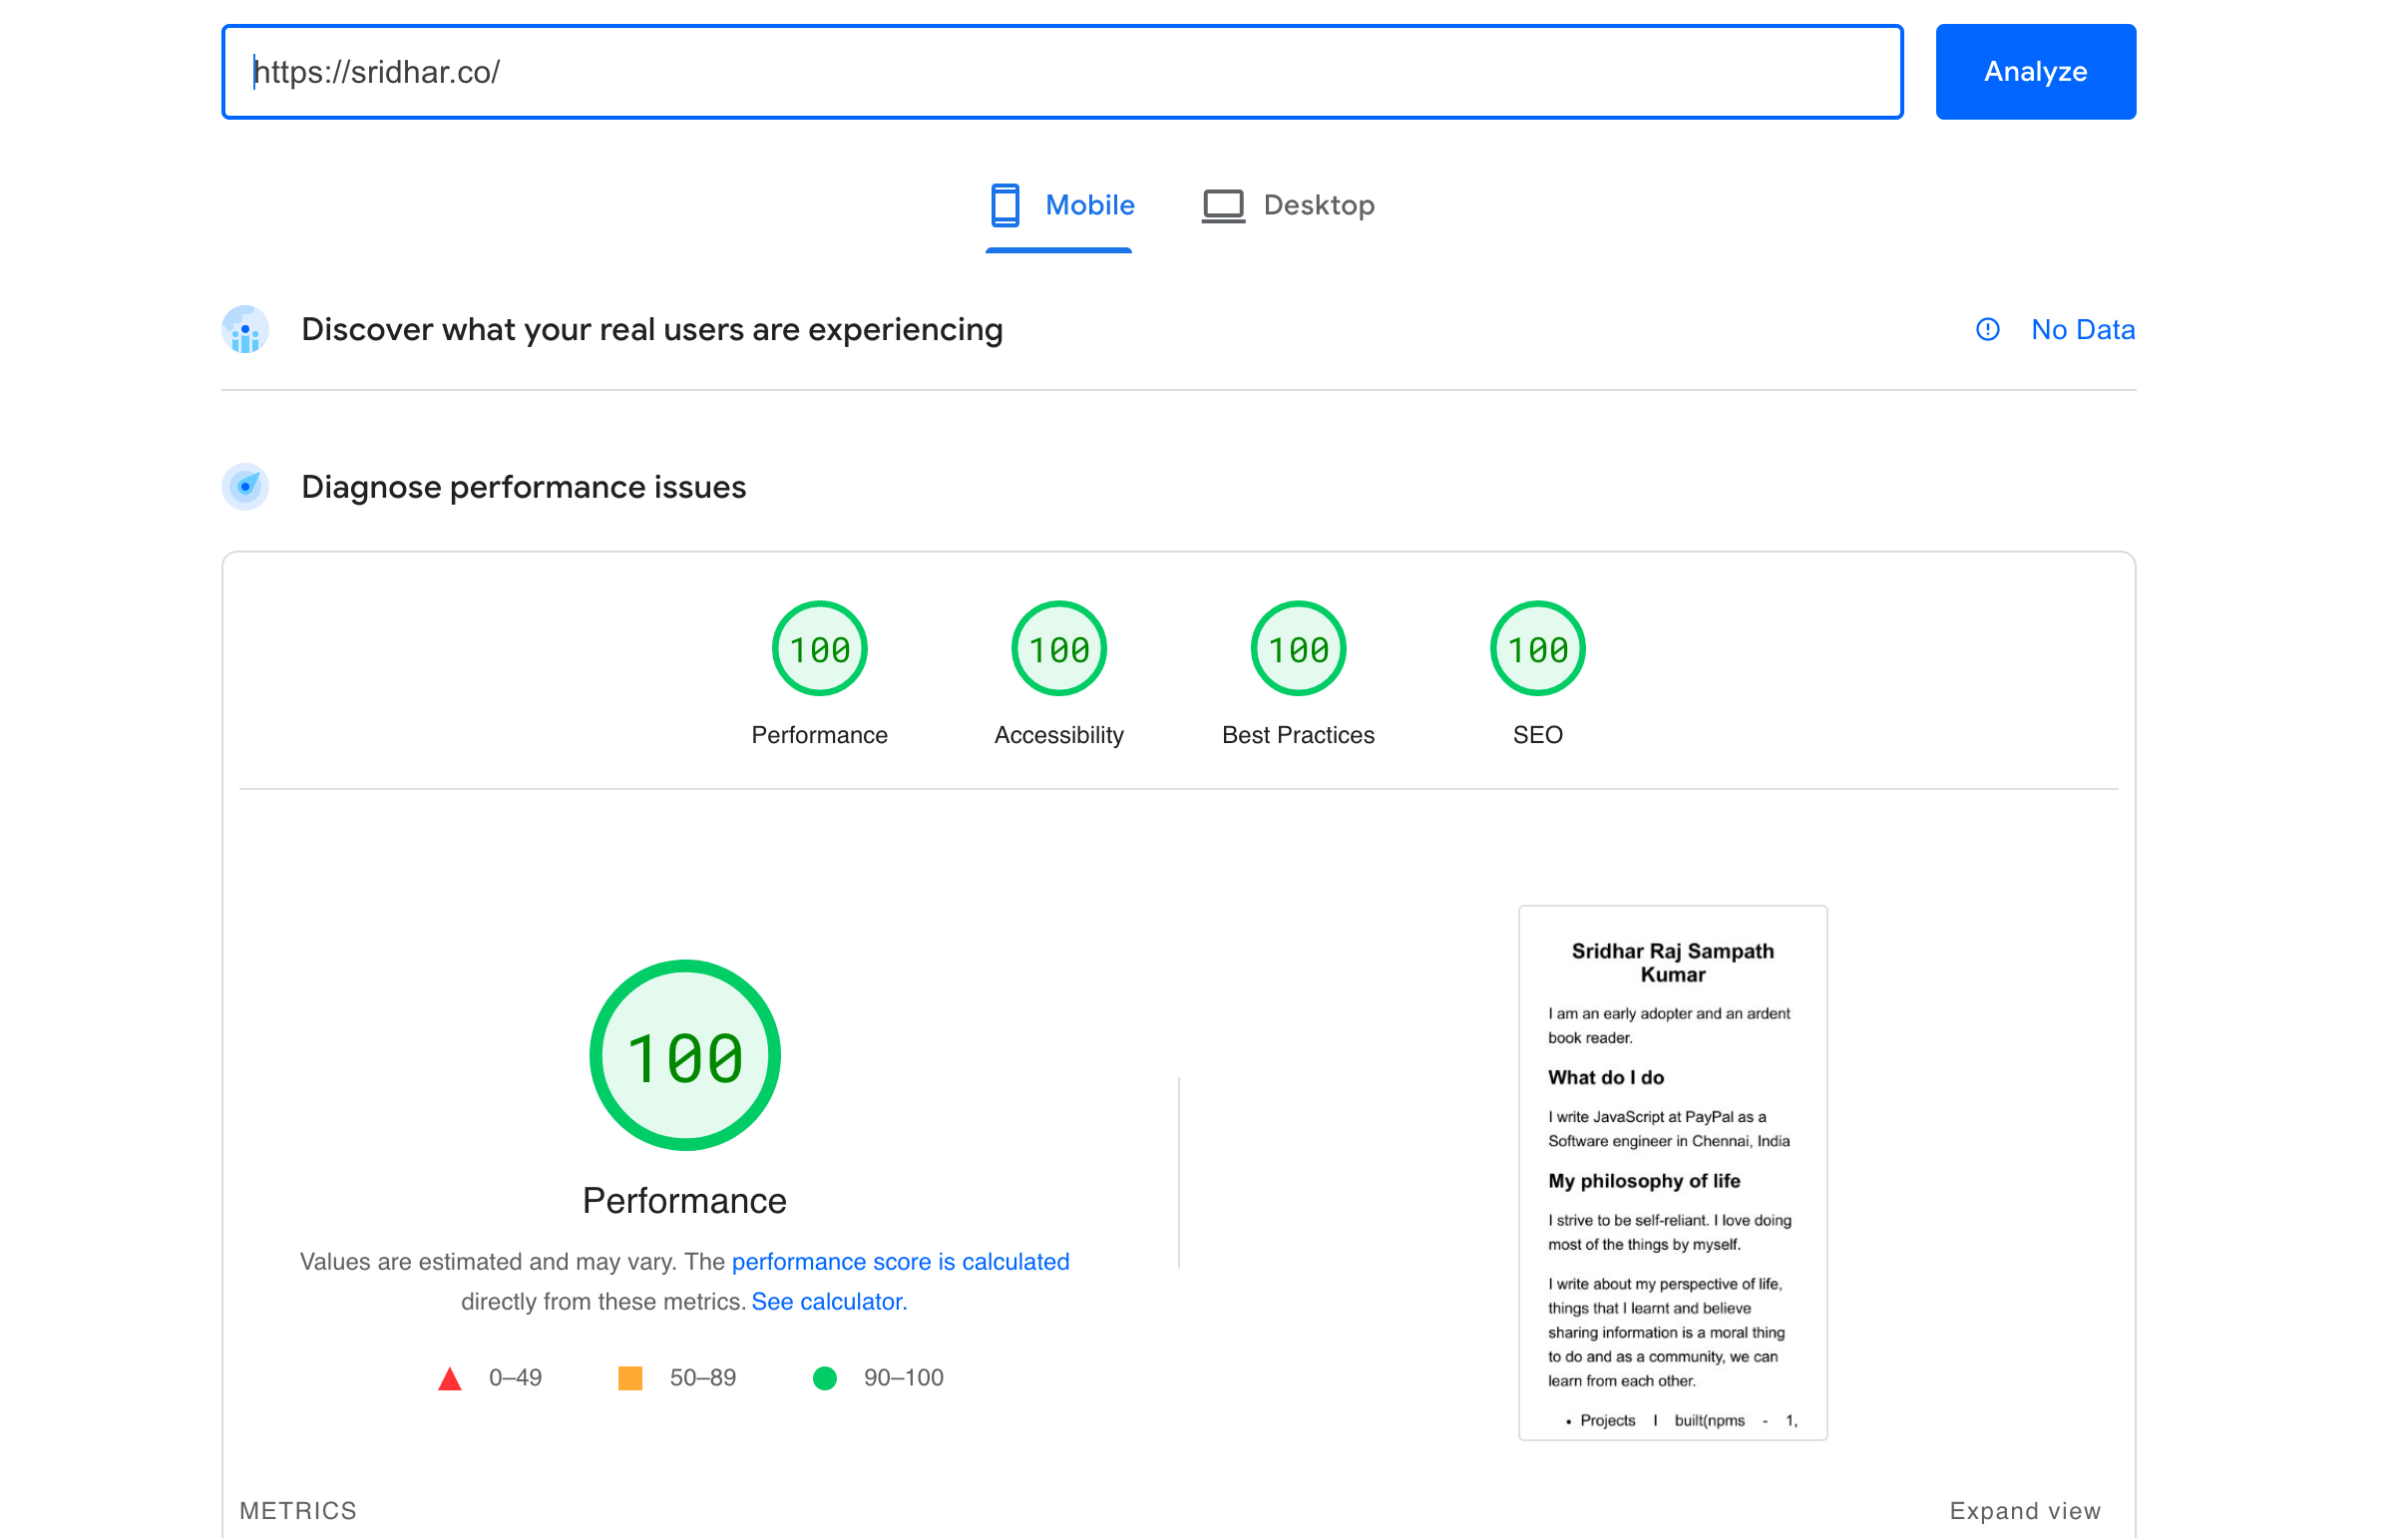Click the 'SEO' label under gauge
The image size is (2408, 1538).
pyautogui.click(x=1538, y=736)
